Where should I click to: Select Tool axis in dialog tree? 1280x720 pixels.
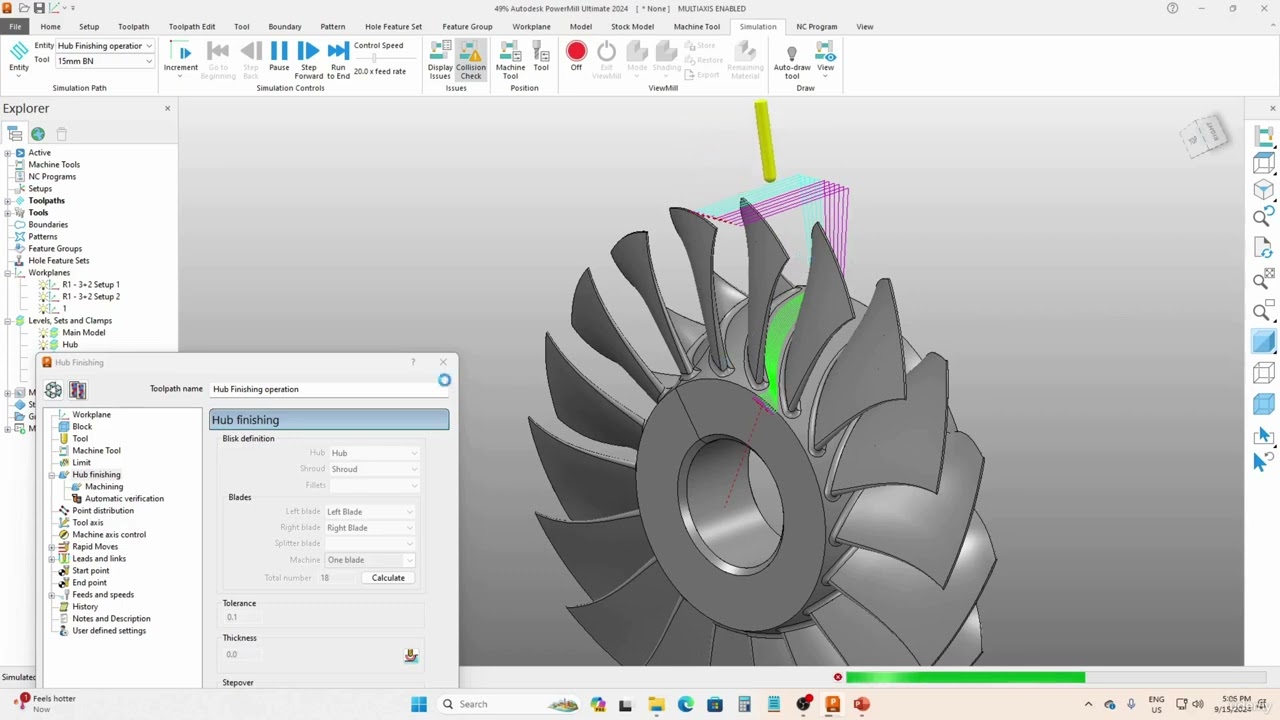tap(88, 523)
